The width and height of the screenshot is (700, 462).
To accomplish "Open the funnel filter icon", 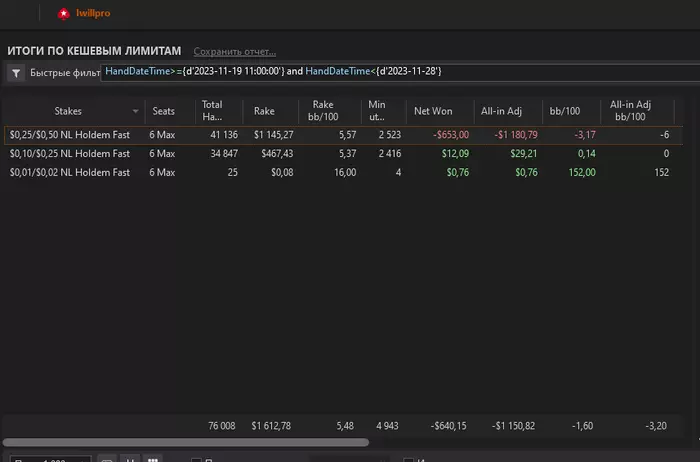I will click(17, 73).
